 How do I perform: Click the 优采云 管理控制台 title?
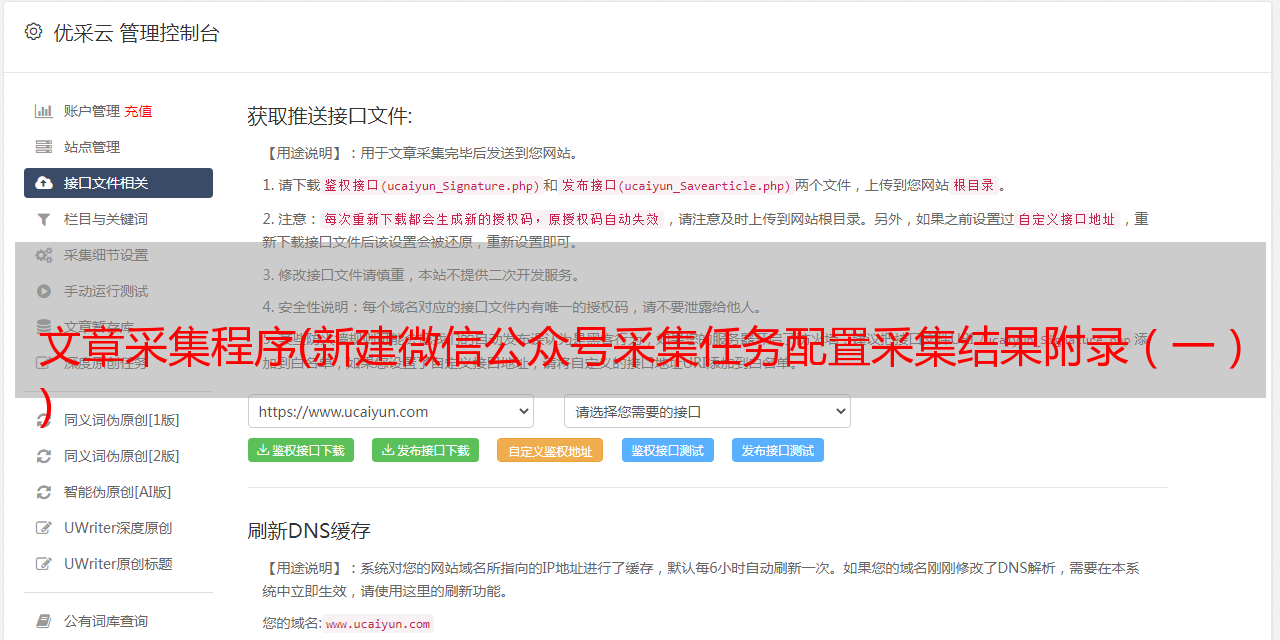(x=136, y=33)
